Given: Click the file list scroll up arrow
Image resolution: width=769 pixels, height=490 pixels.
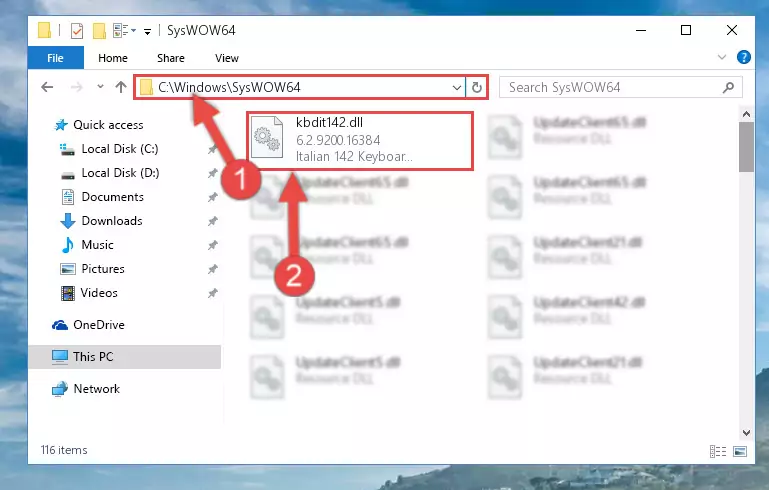Looking at the screenshot, I should (x=746, y=115).
